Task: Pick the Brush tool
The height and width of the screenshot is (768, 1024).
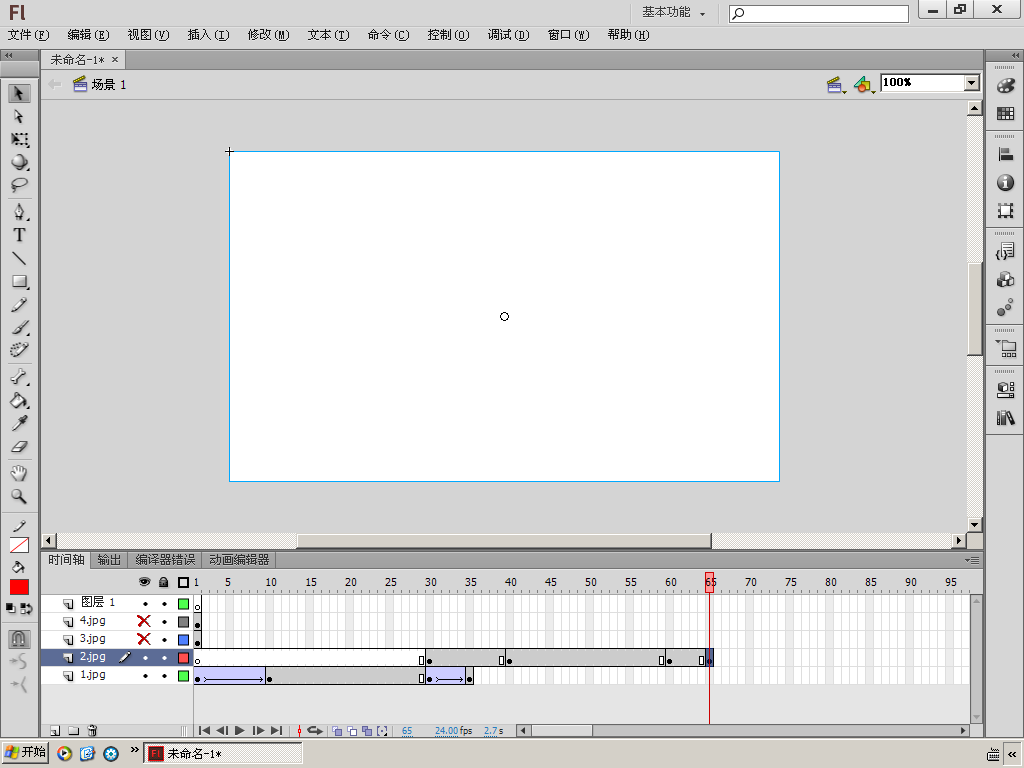Action: point(19,327)
